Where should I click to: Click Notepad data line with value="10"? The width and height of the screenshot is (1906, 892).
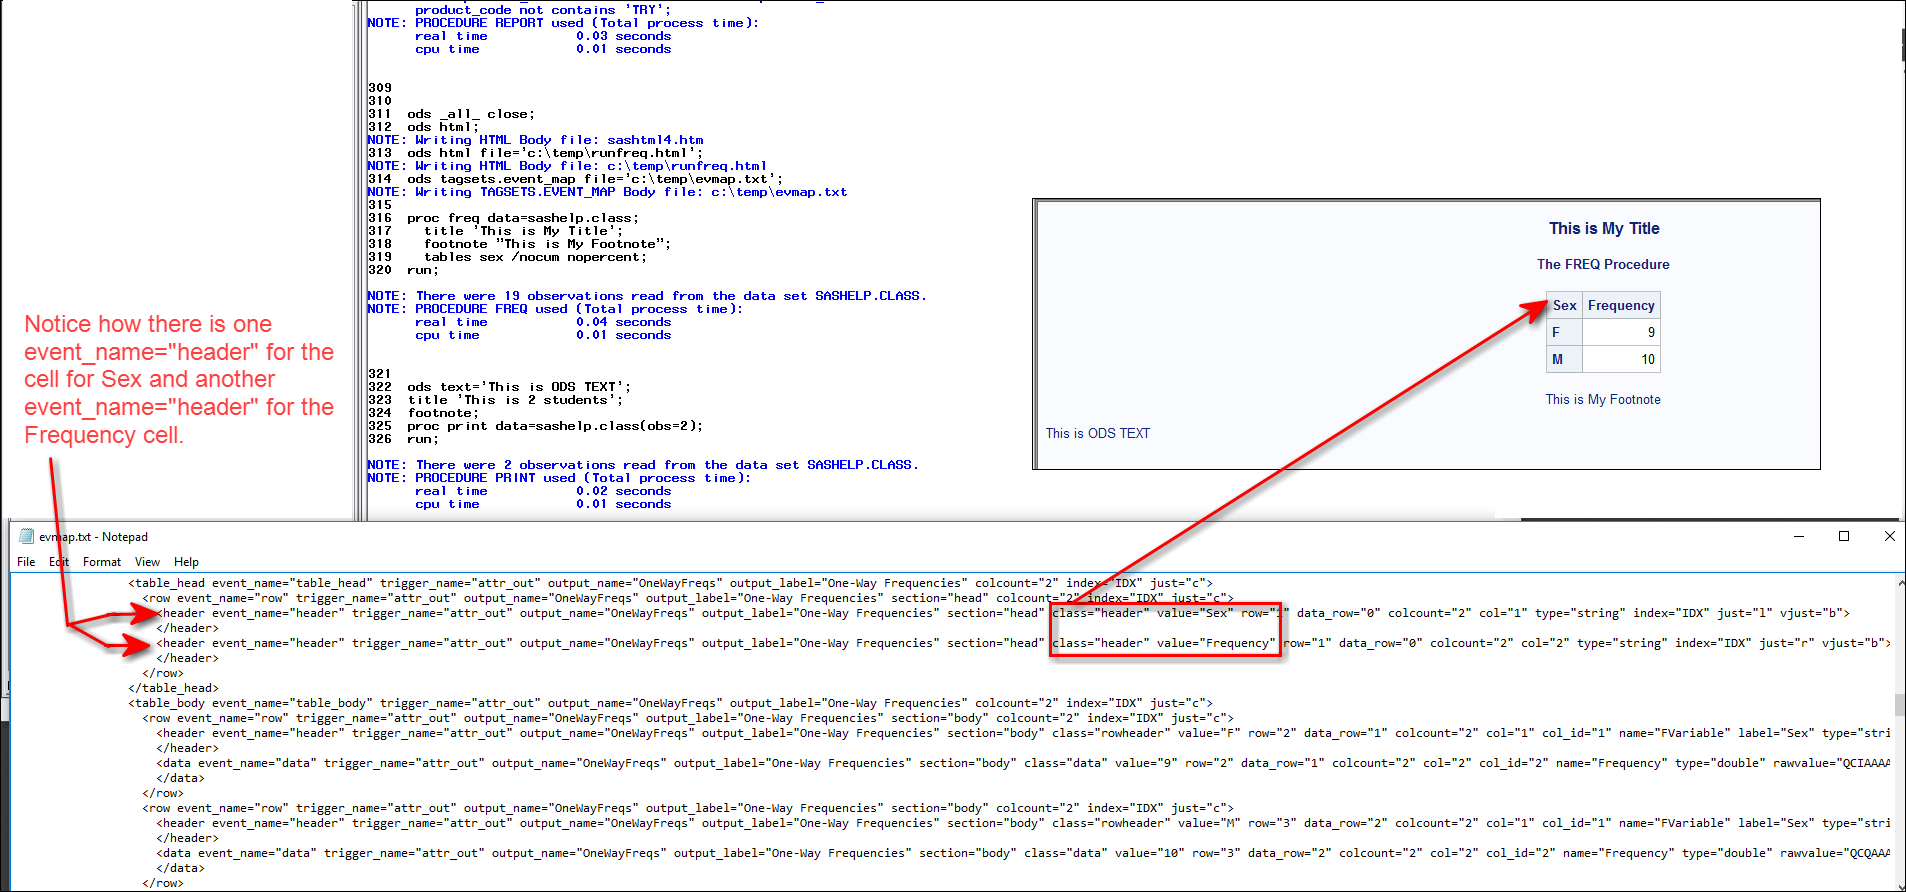pyautogui.click(x=1023, y=853)
